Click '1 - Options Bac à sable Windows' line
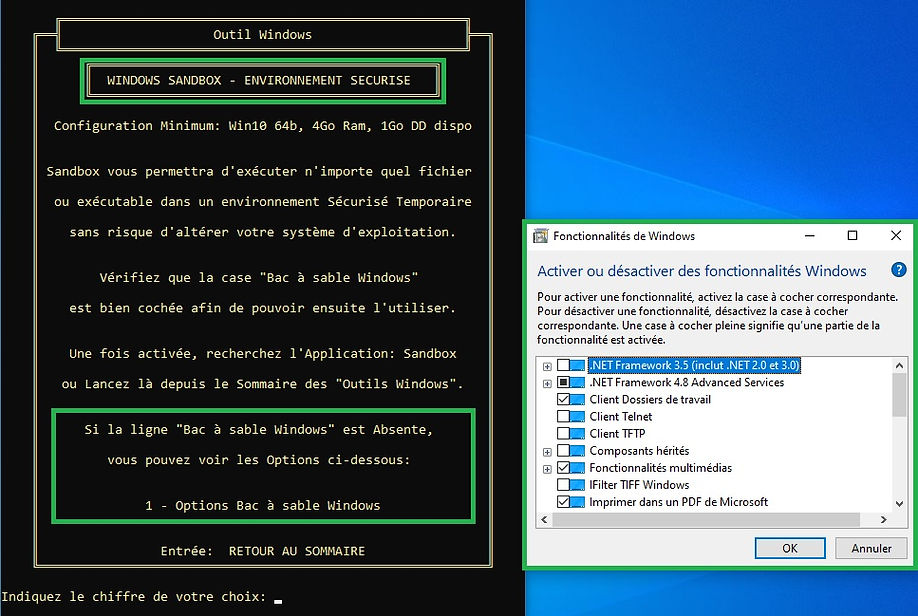 click(x=263, y=505)
